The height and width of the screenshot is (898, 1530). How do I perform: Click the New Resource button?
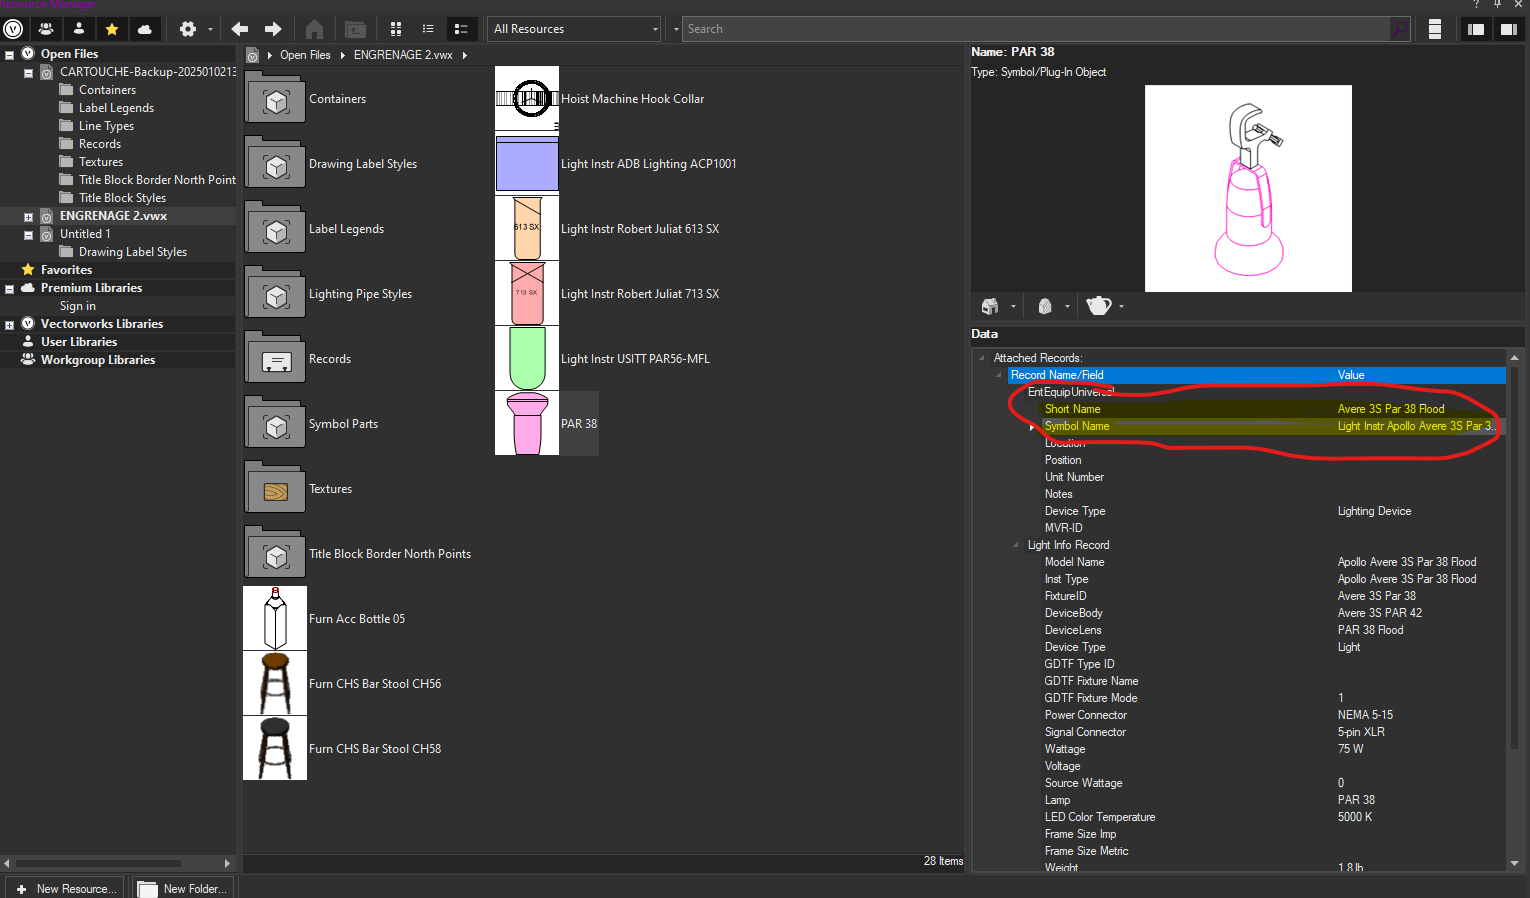click(66, 888)
